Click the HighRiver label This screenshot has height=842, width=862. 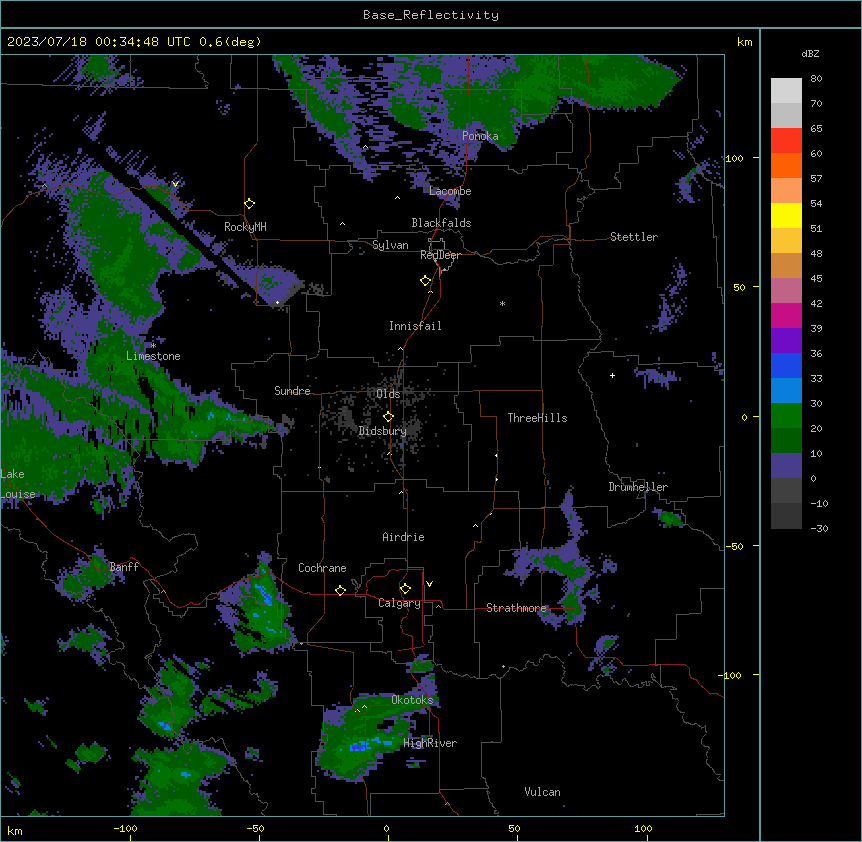(430, 743)
